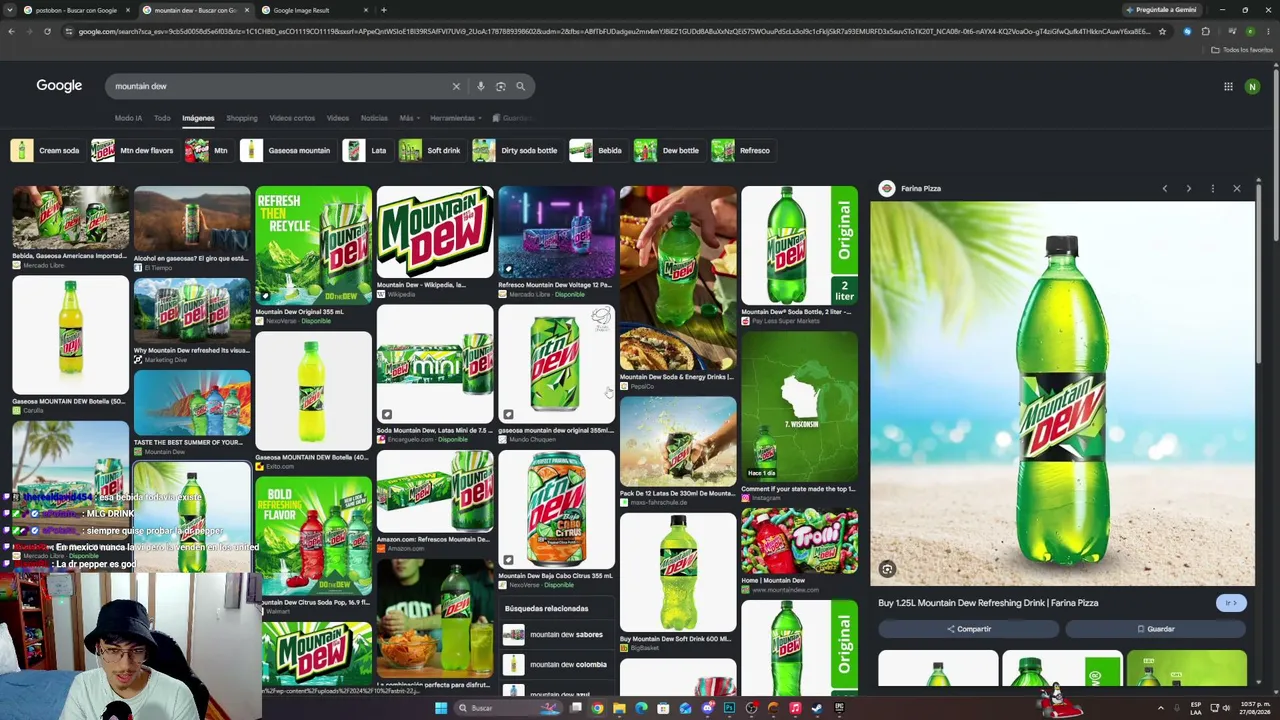Open the Wisconsin map Instagram thumbnail
Viewport: 1280px width, 720px height.
[799, 406]
